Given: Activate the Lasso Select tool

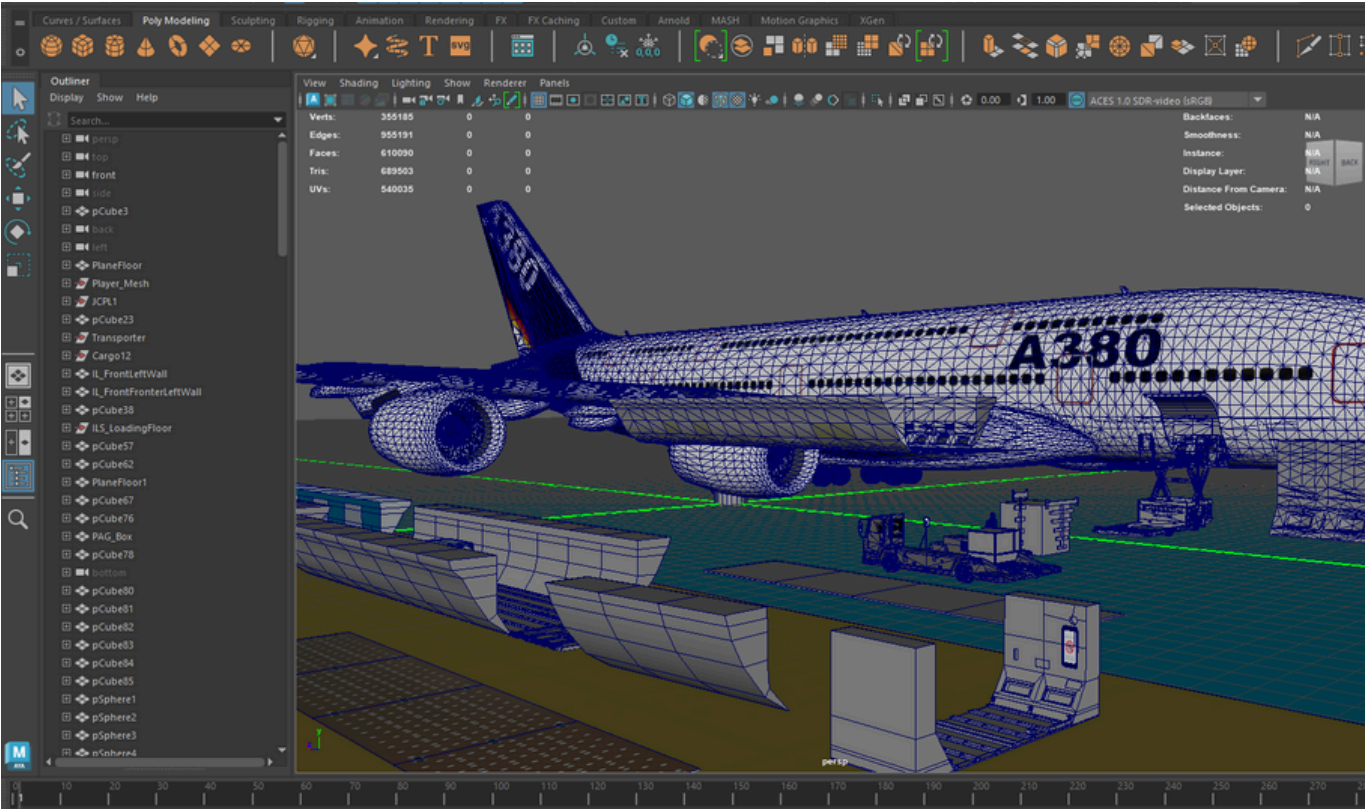Looking at the screenshot, I should click(x=18, y=132).
